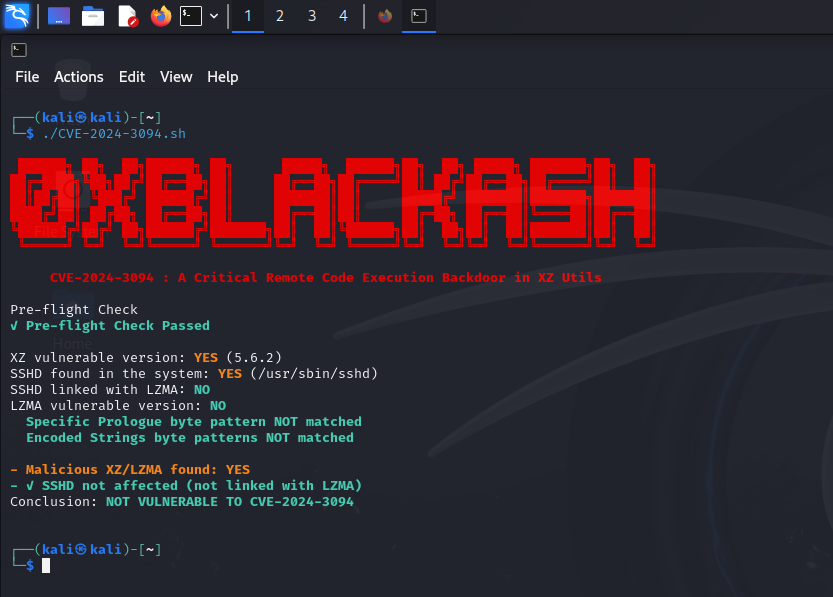Open the terminal emulator launcher icon
Viewport: 833px width, 597px height.
click(x=191, y=16)
